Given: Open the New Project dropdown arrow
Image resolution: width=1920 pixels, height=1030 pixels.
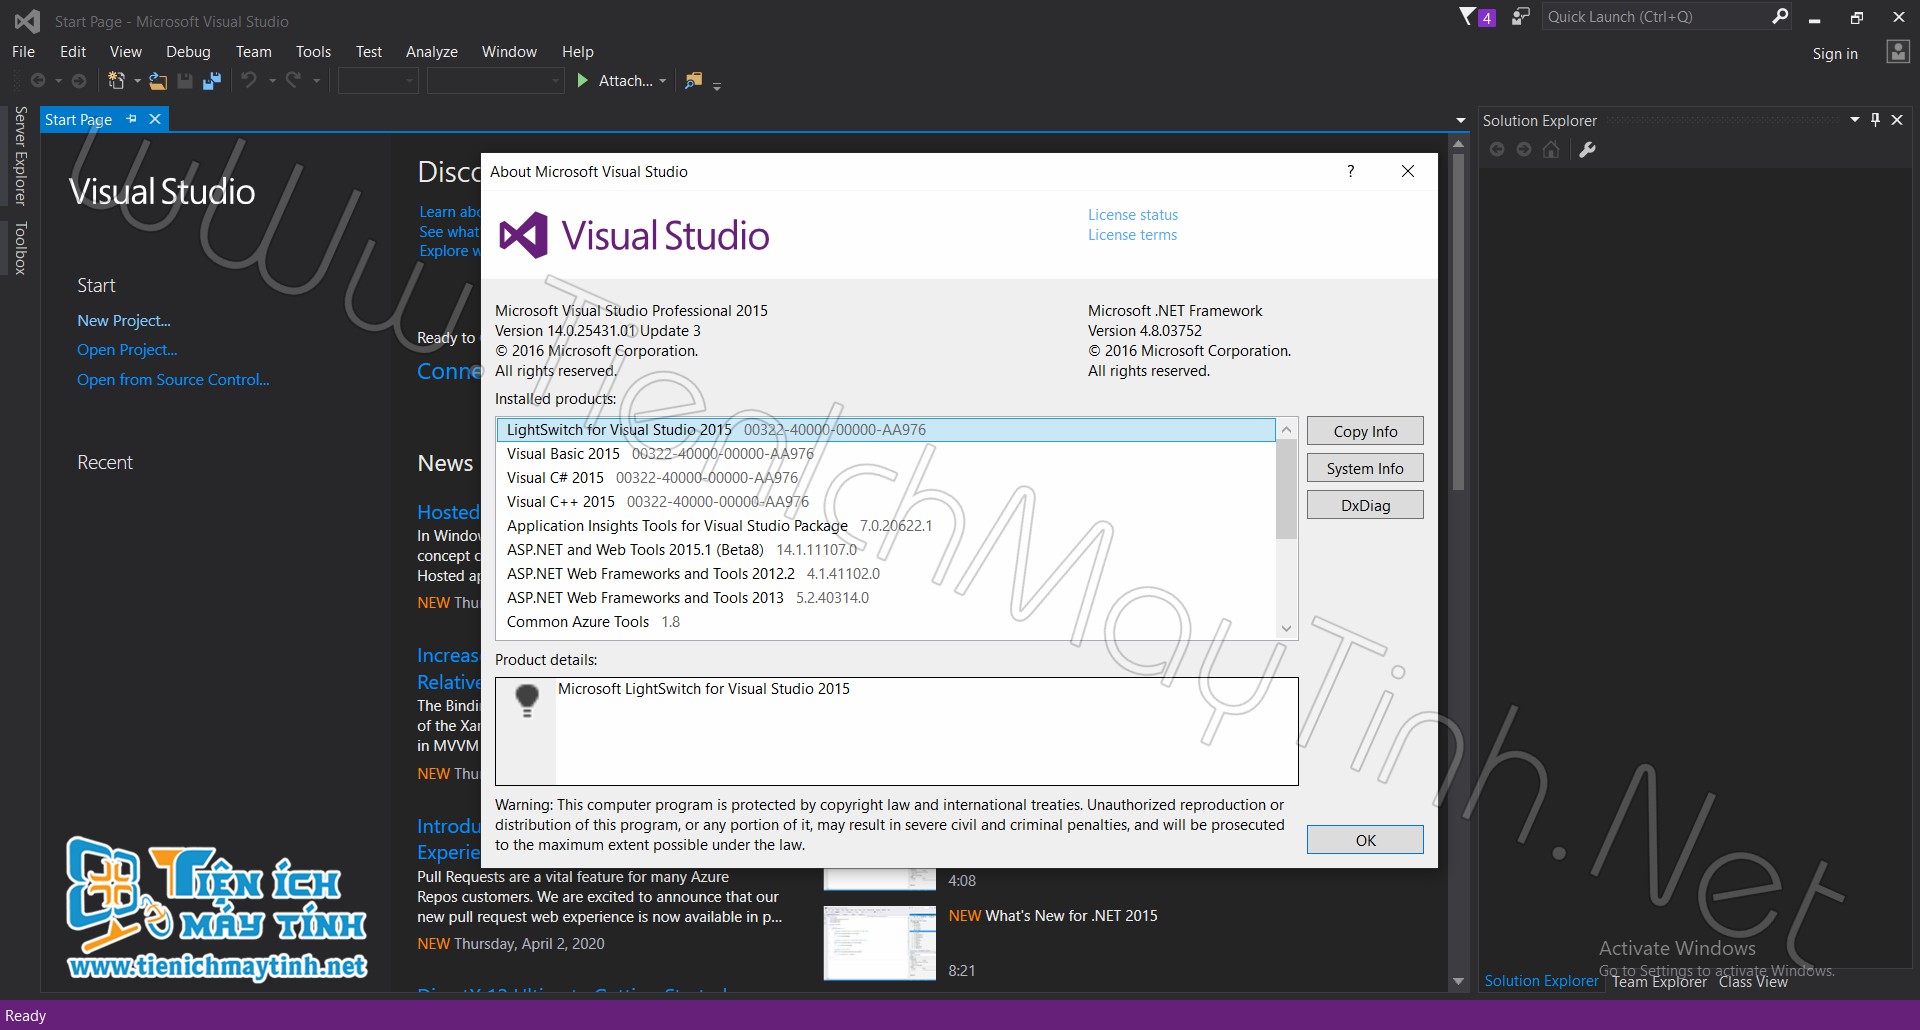Looking at the screenshot, I should tap(137, 81).
